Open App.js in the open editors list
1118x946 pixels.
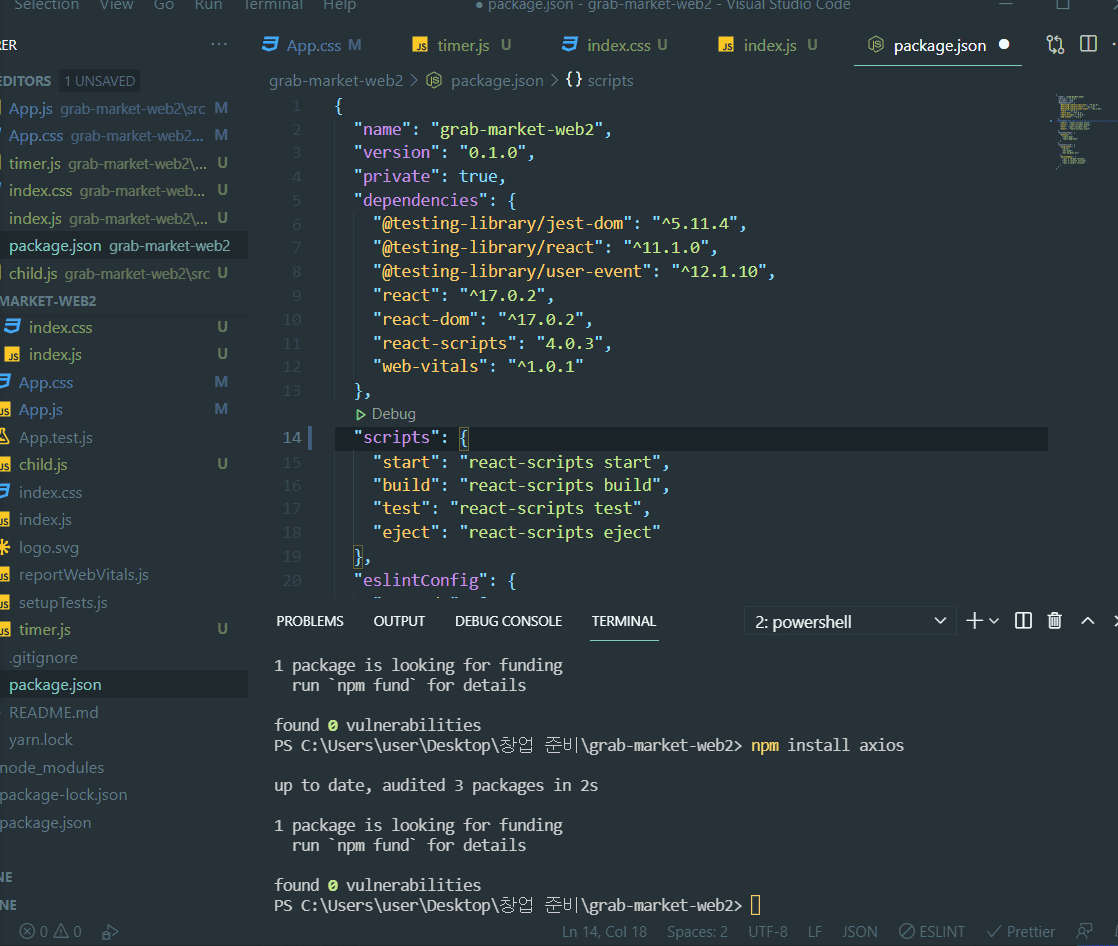124,108
